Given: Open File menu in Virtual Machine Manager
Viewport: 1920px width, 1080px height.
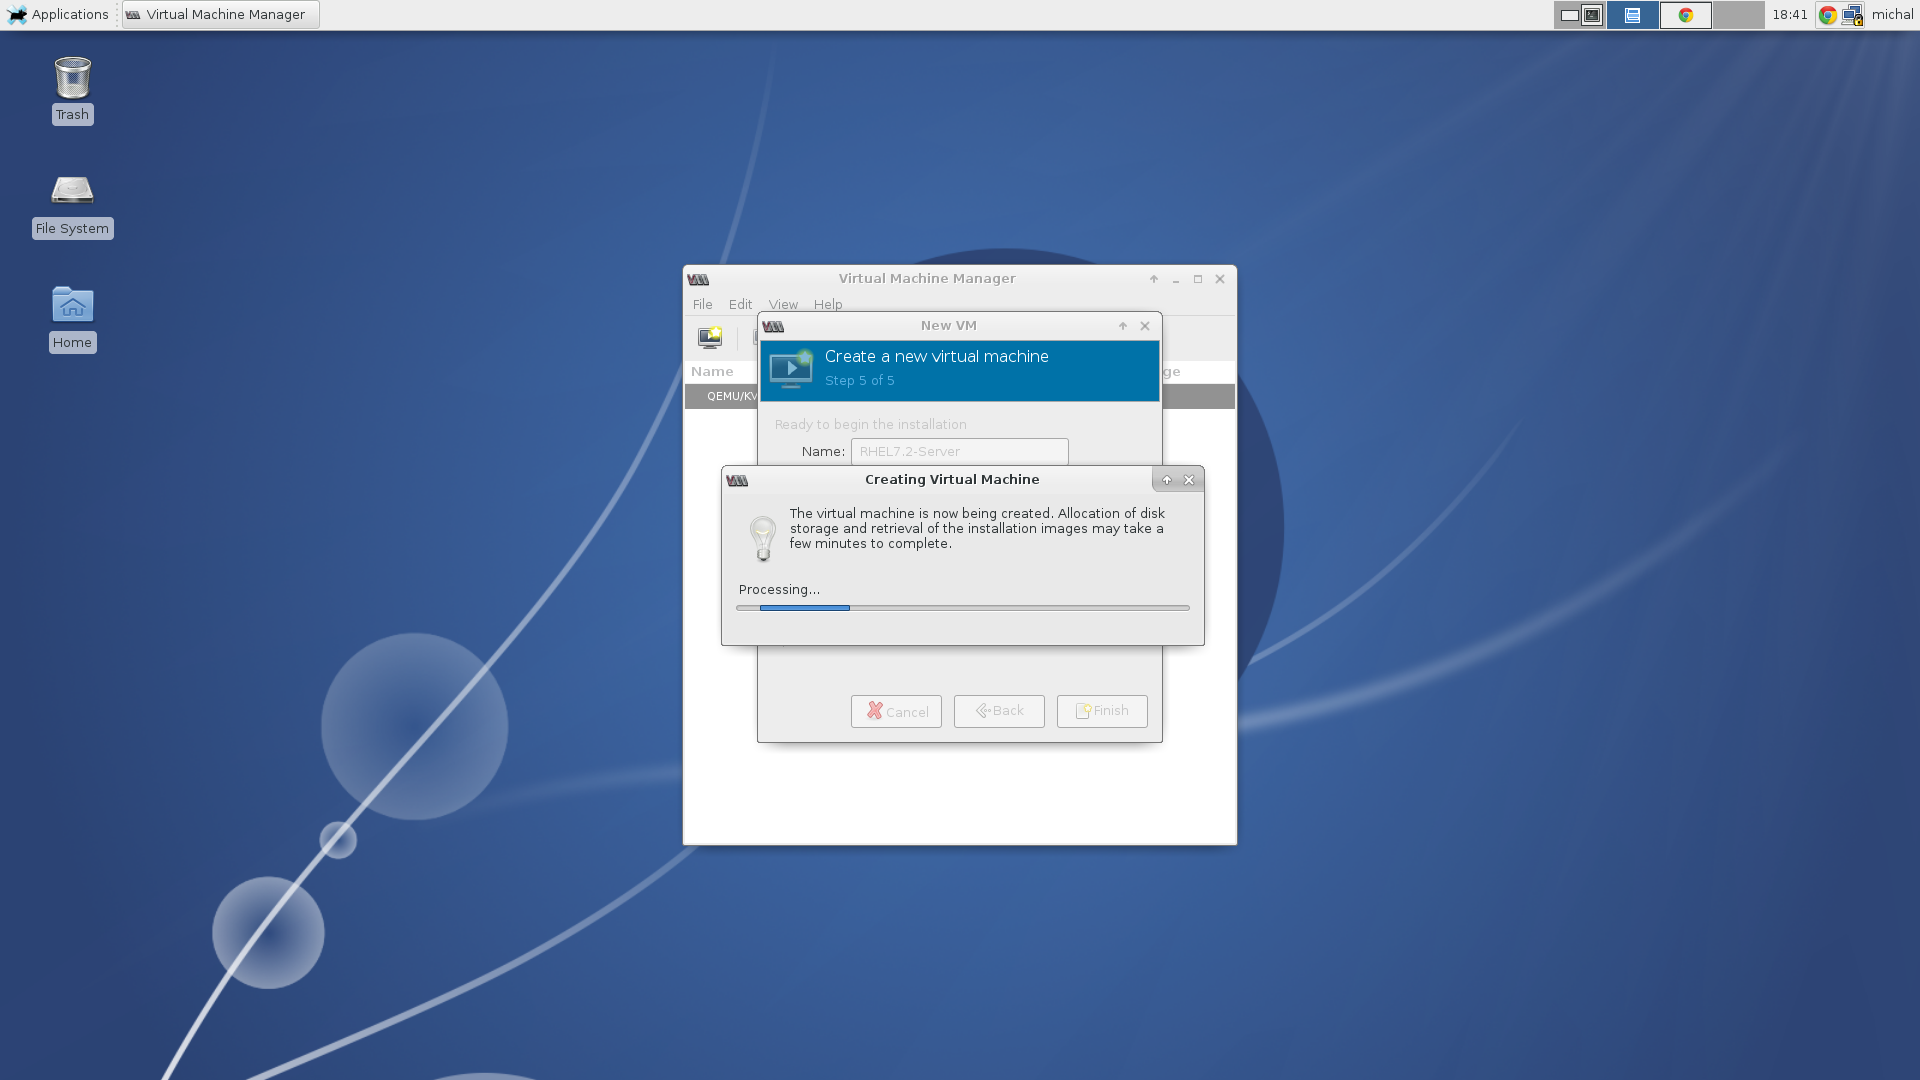Looking at the screenshot, I should pyautogui.click(x=703, y=304).
